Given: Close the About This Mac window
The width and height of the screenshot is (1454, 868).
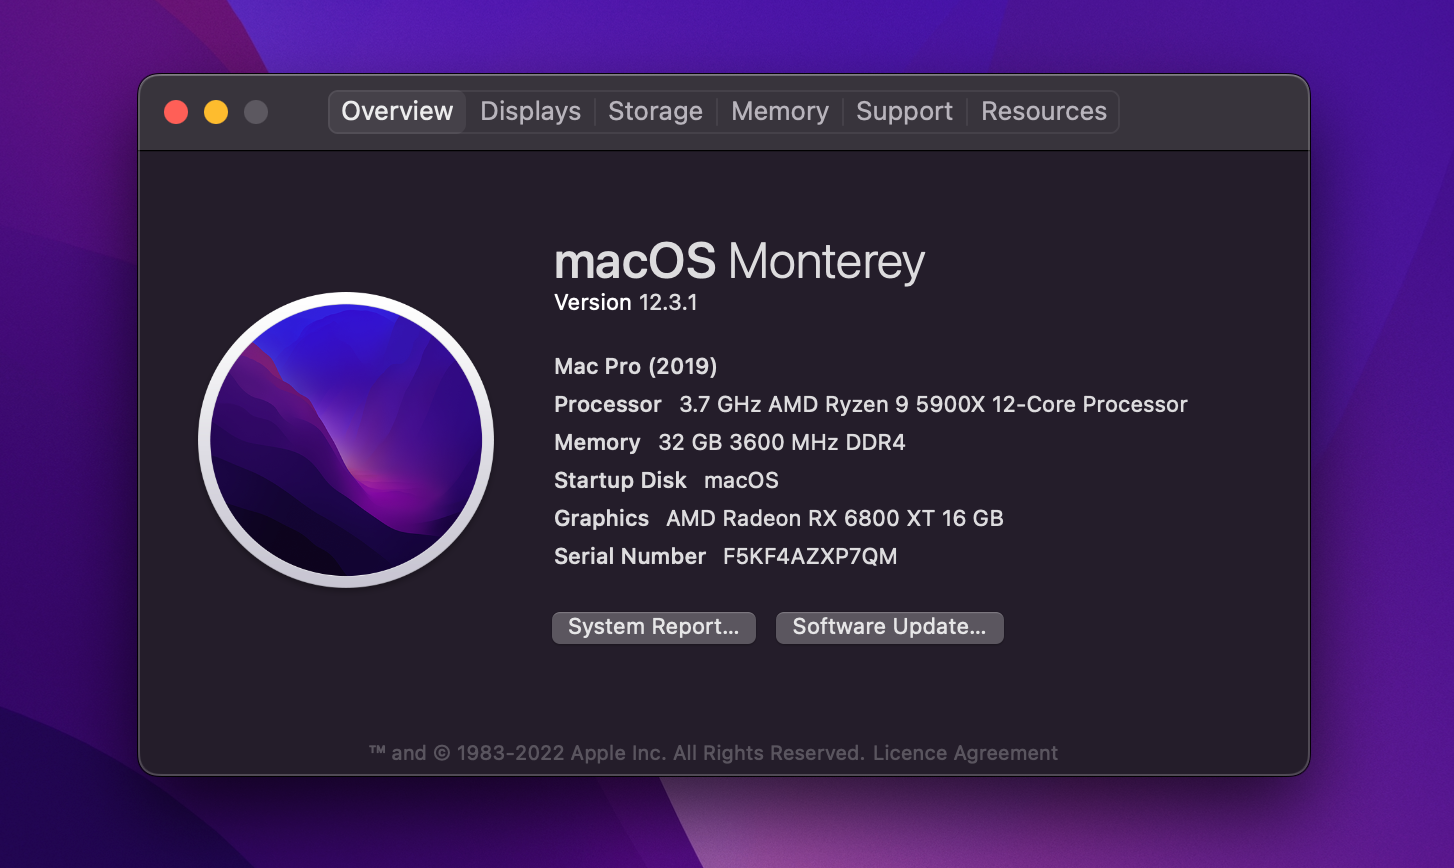Looking at the screenshot, I should click(x=176, y=112).
